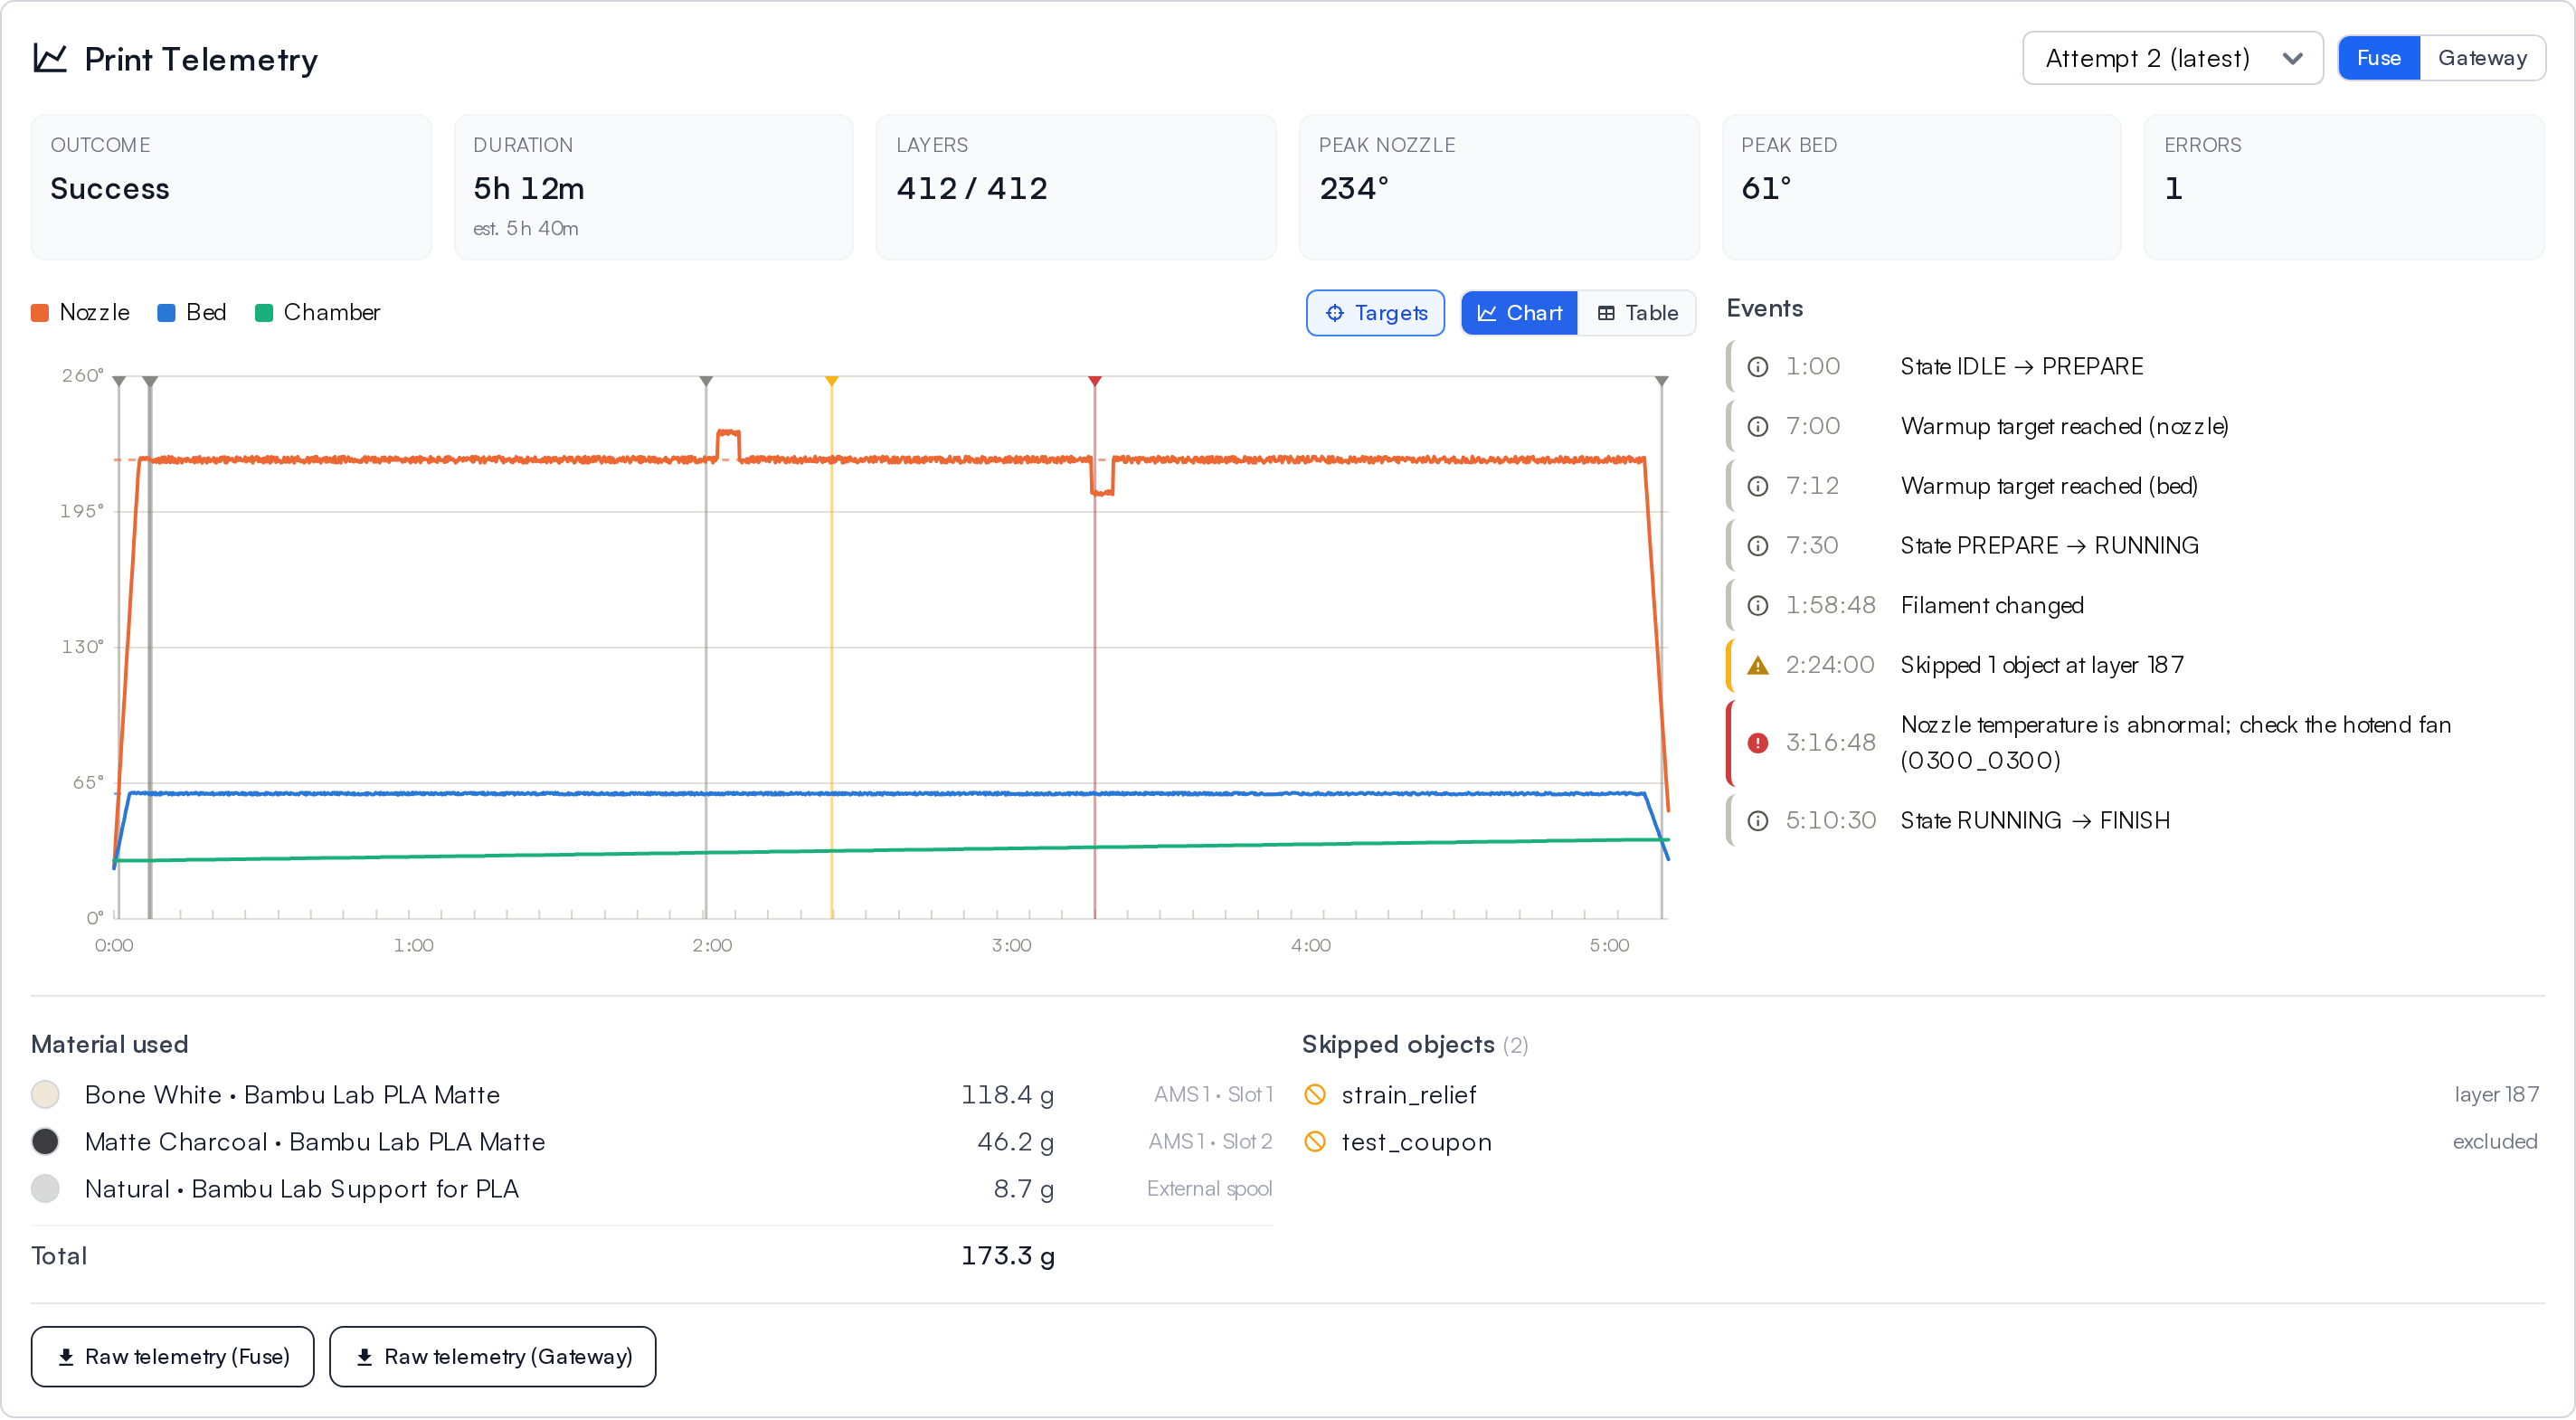Click 'Matte Charcoal · Bambu Lab PLA Matte' row
2576x1420 pixels.
click(651, 1142)
